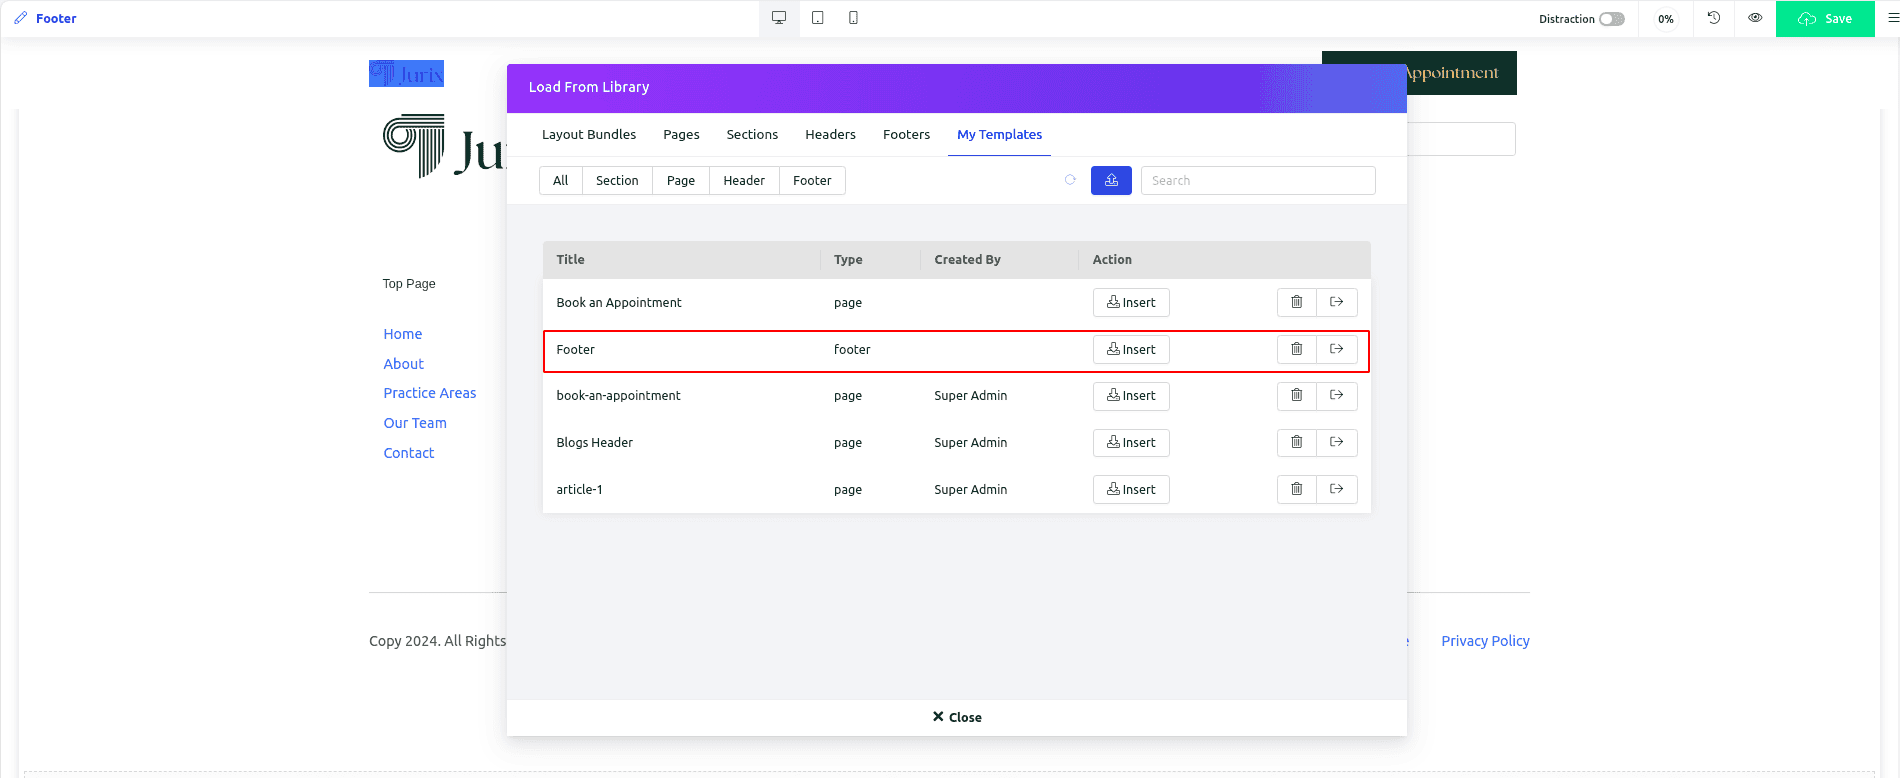Open hamburger menu at top right
The width and height of the screenshot is (1900, 778).
pyautogui.click(x=1892, y=18)
